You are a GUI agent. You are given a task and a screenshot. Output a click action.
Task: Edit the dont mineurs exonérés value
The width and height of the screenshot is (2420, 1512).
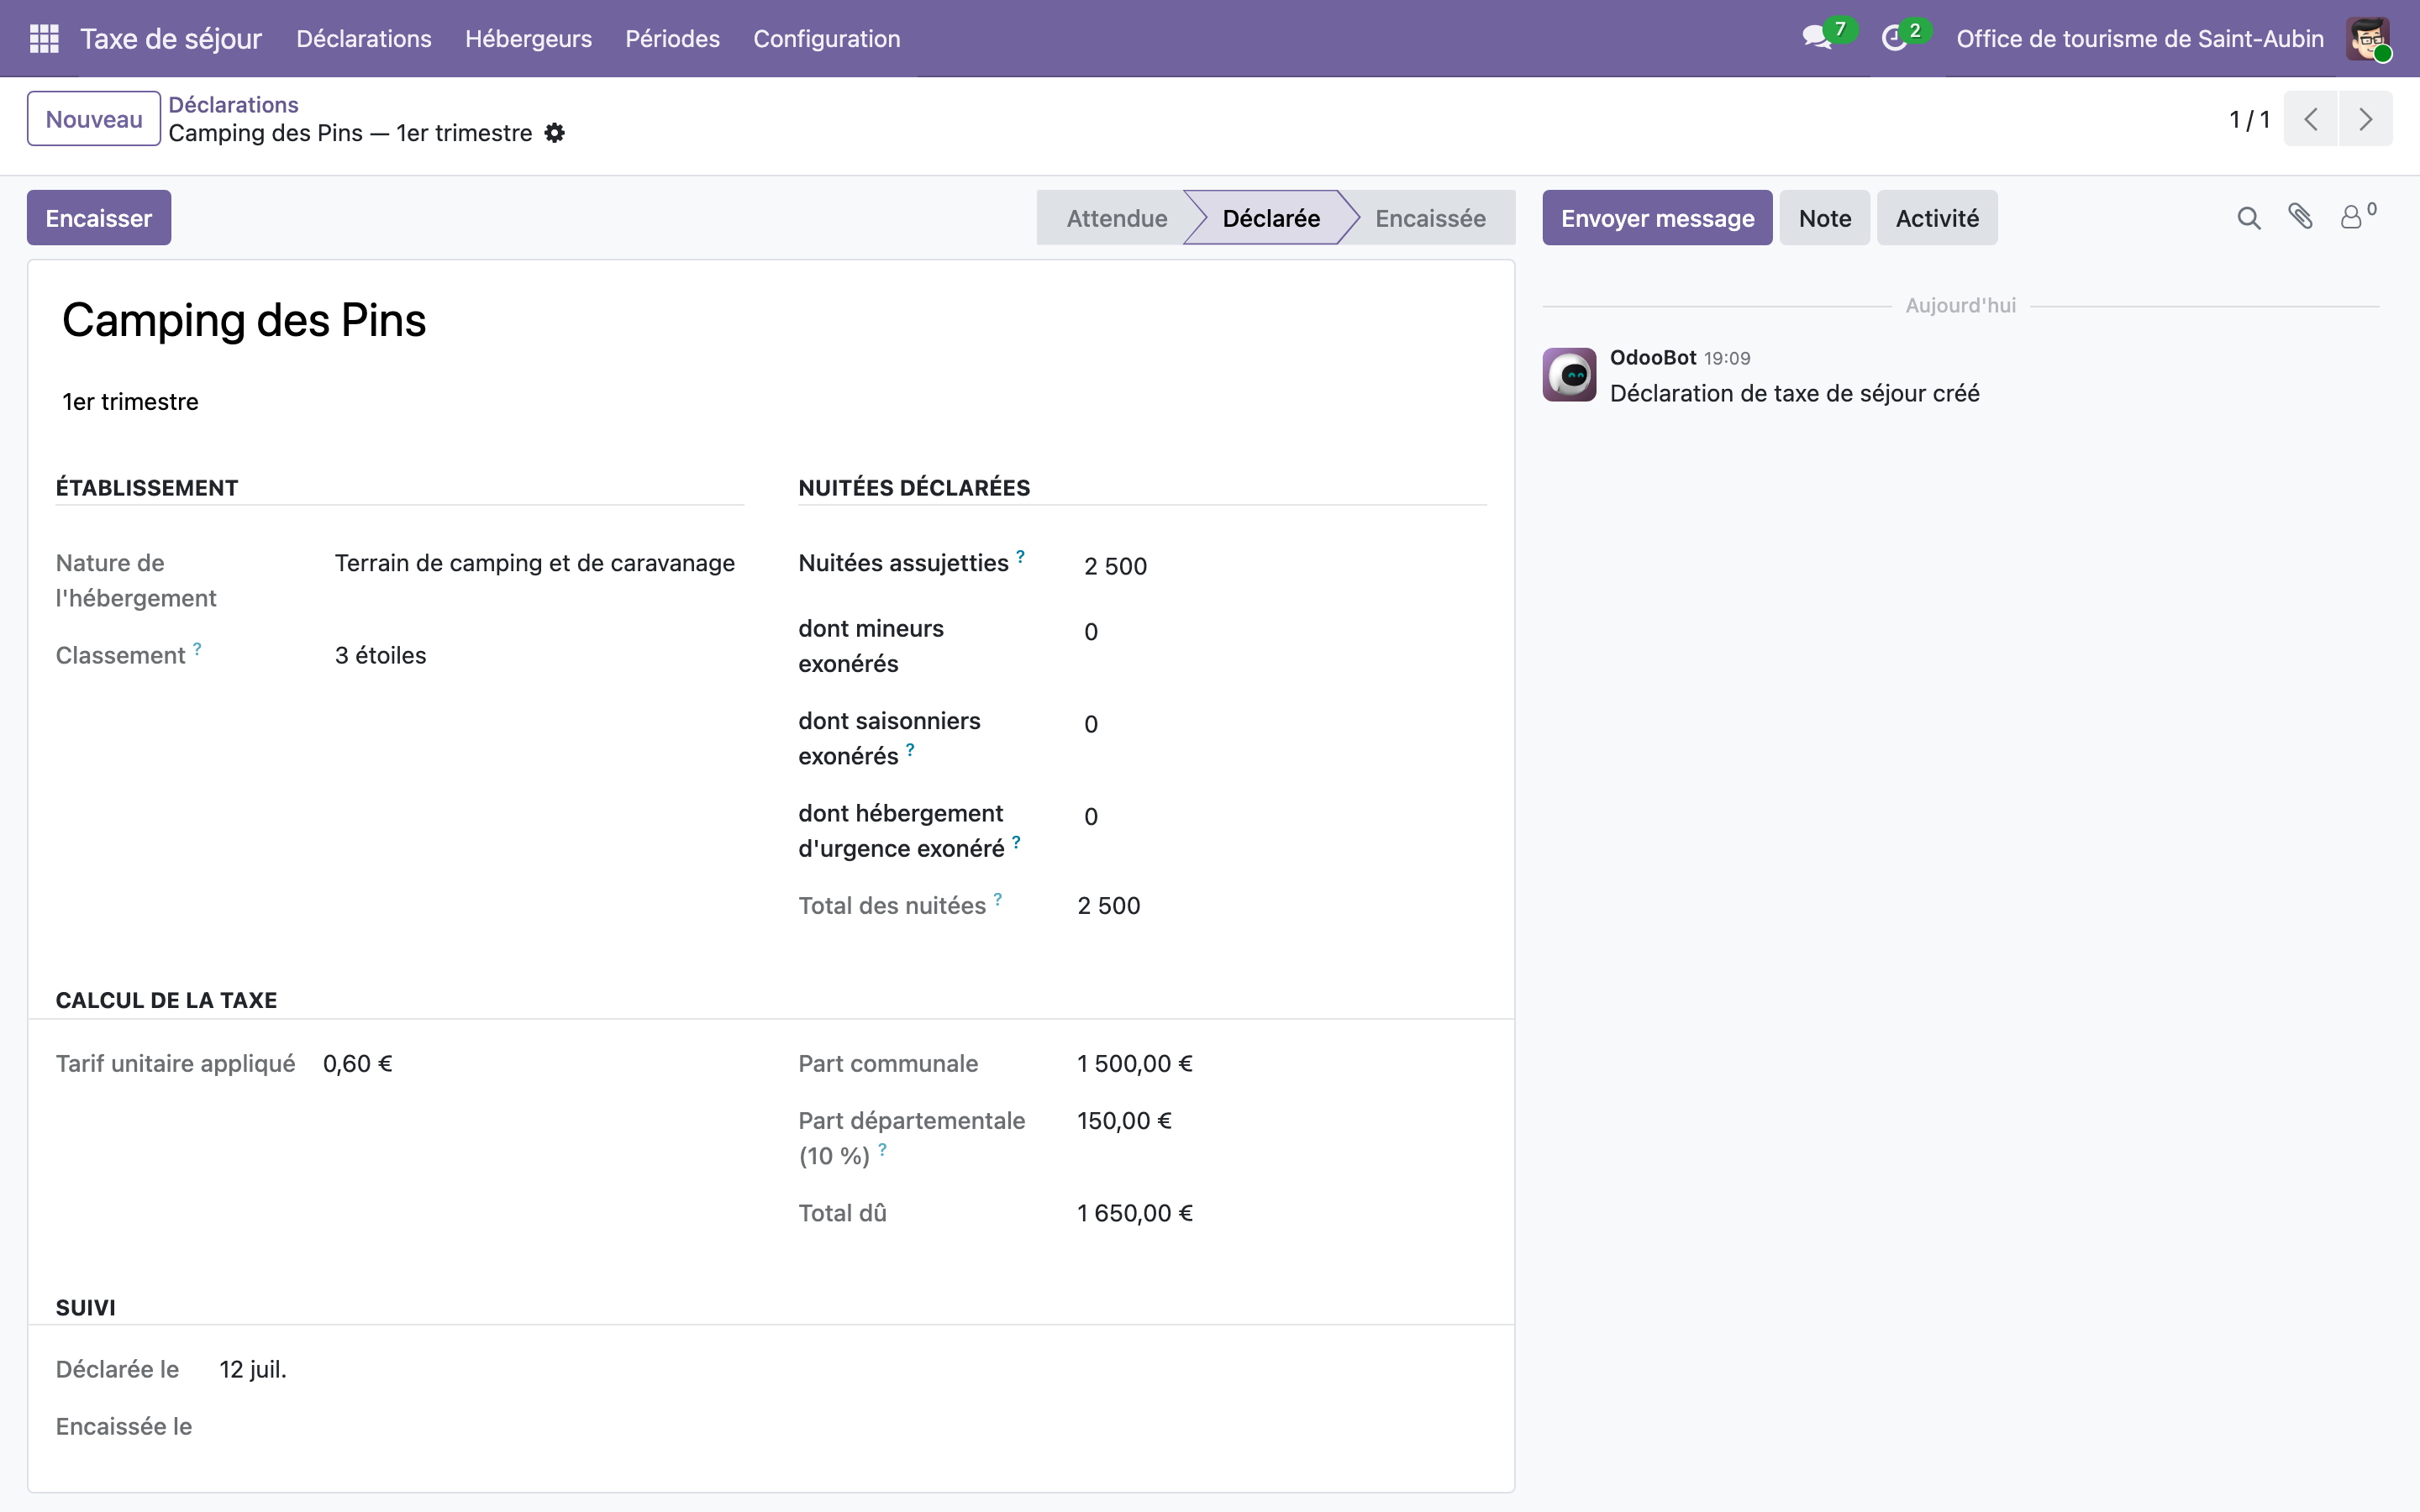[x=1282, y=632]
